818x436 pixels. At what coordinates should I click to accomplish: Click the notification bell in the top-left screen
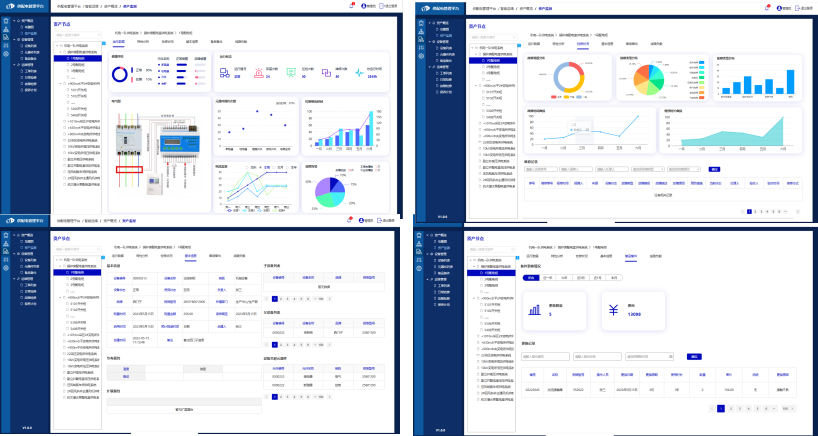[x=349, y=5]
